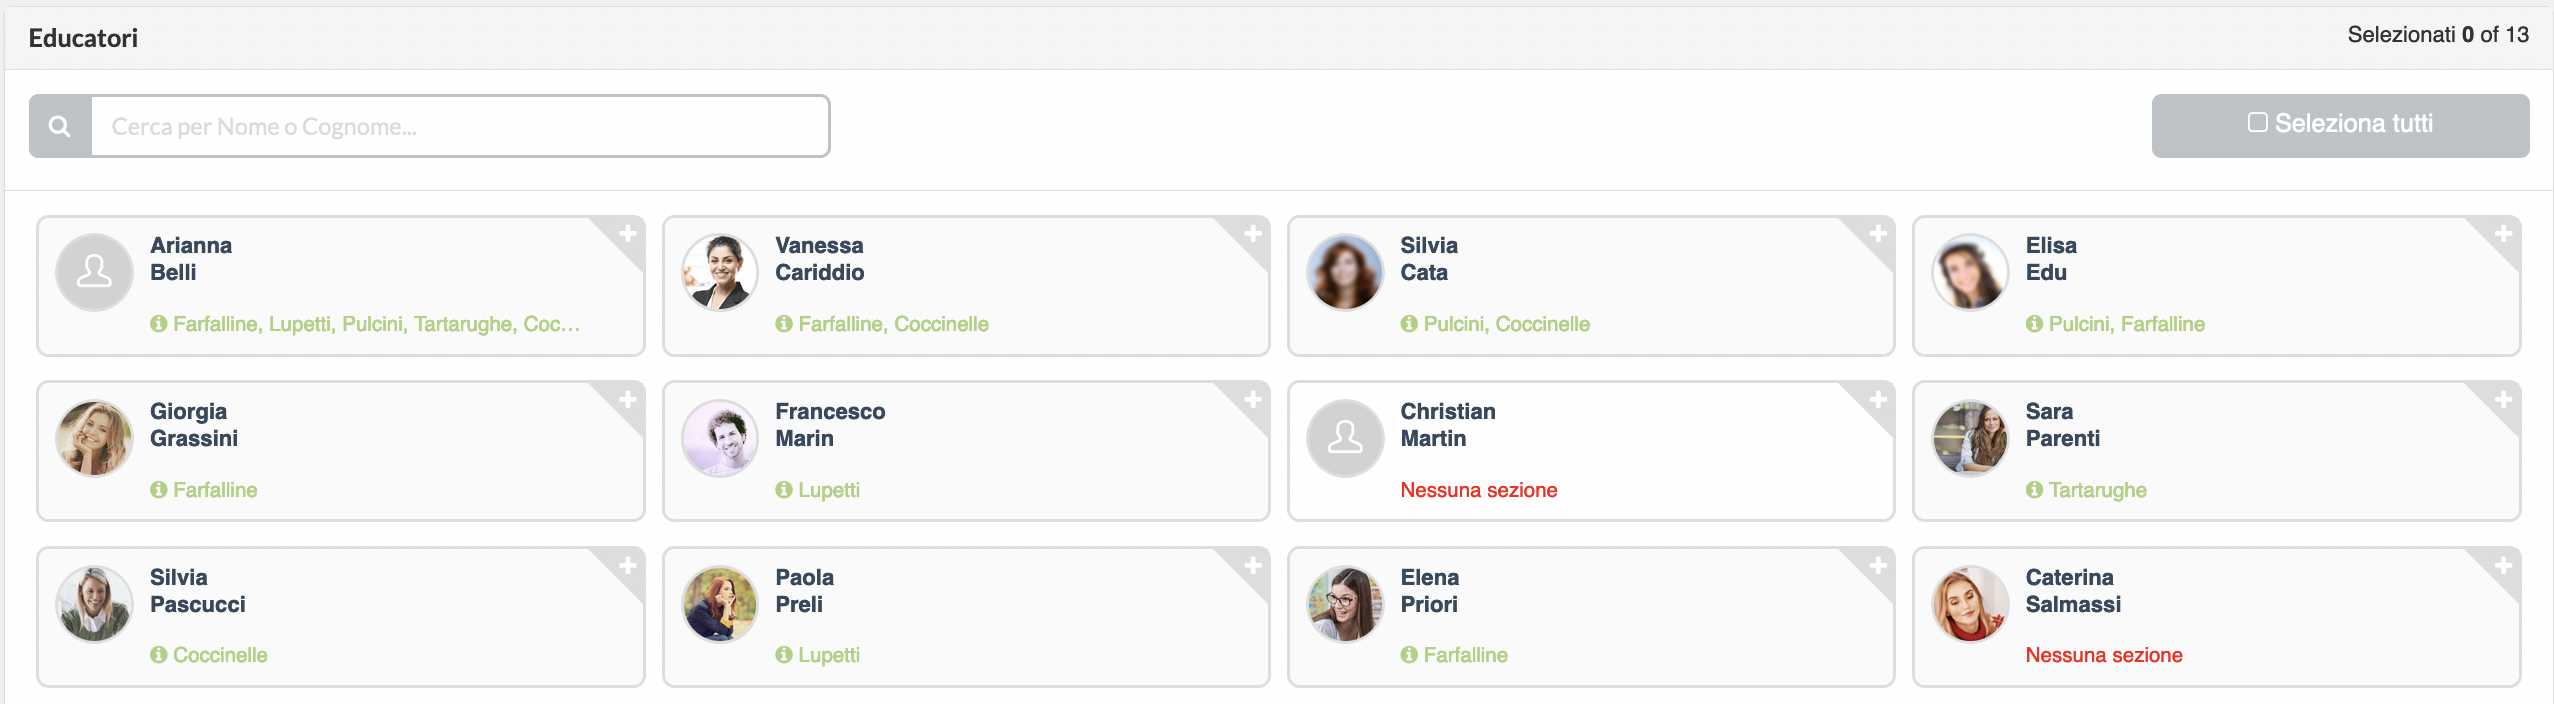
Task: Toggle selection of the Paola Preli card
Action: 966,617
